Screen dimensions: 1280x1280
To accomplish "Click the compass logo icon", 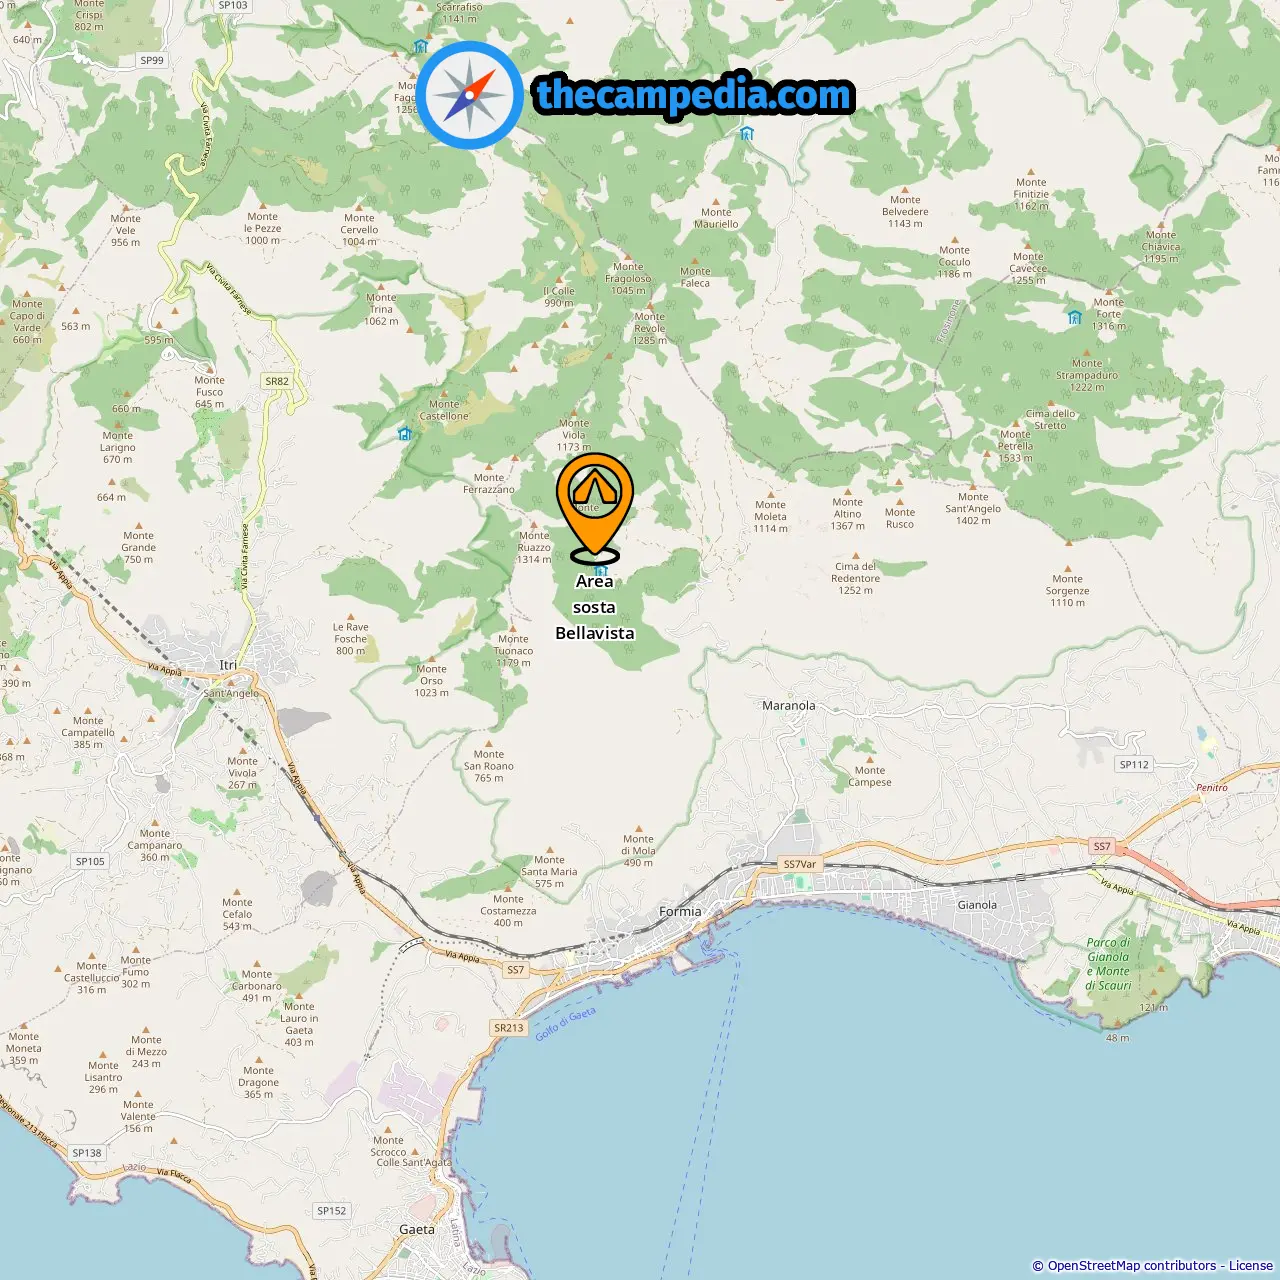I will point(469,95).
